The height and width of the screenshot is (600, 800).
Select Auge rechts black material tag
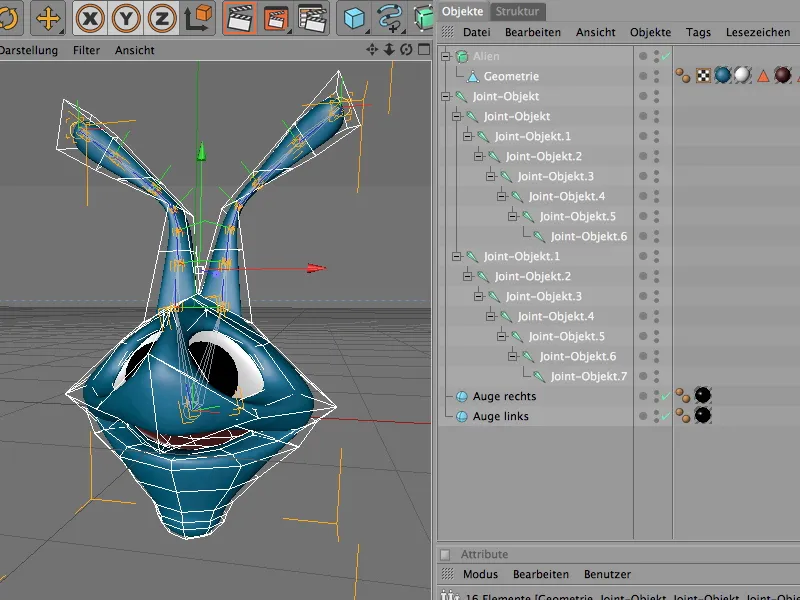click(x=703, y=395)
